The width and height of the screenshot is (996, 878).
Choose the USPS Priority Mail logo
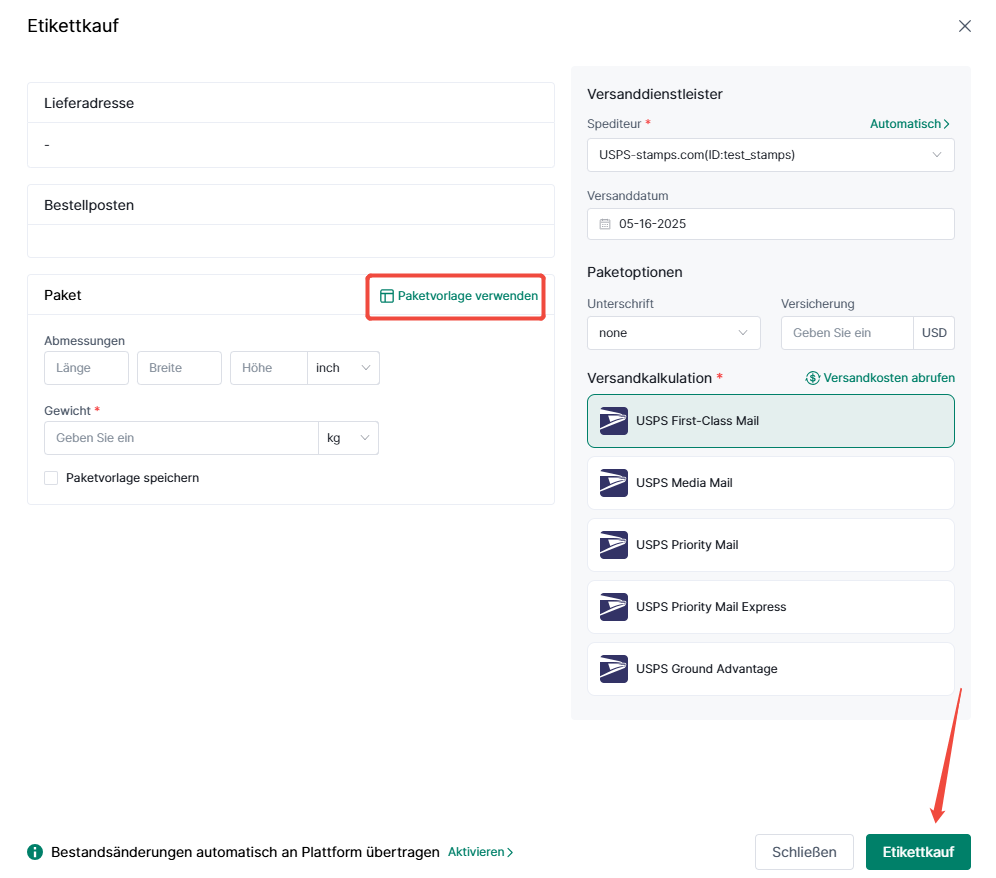click(614, 545)
